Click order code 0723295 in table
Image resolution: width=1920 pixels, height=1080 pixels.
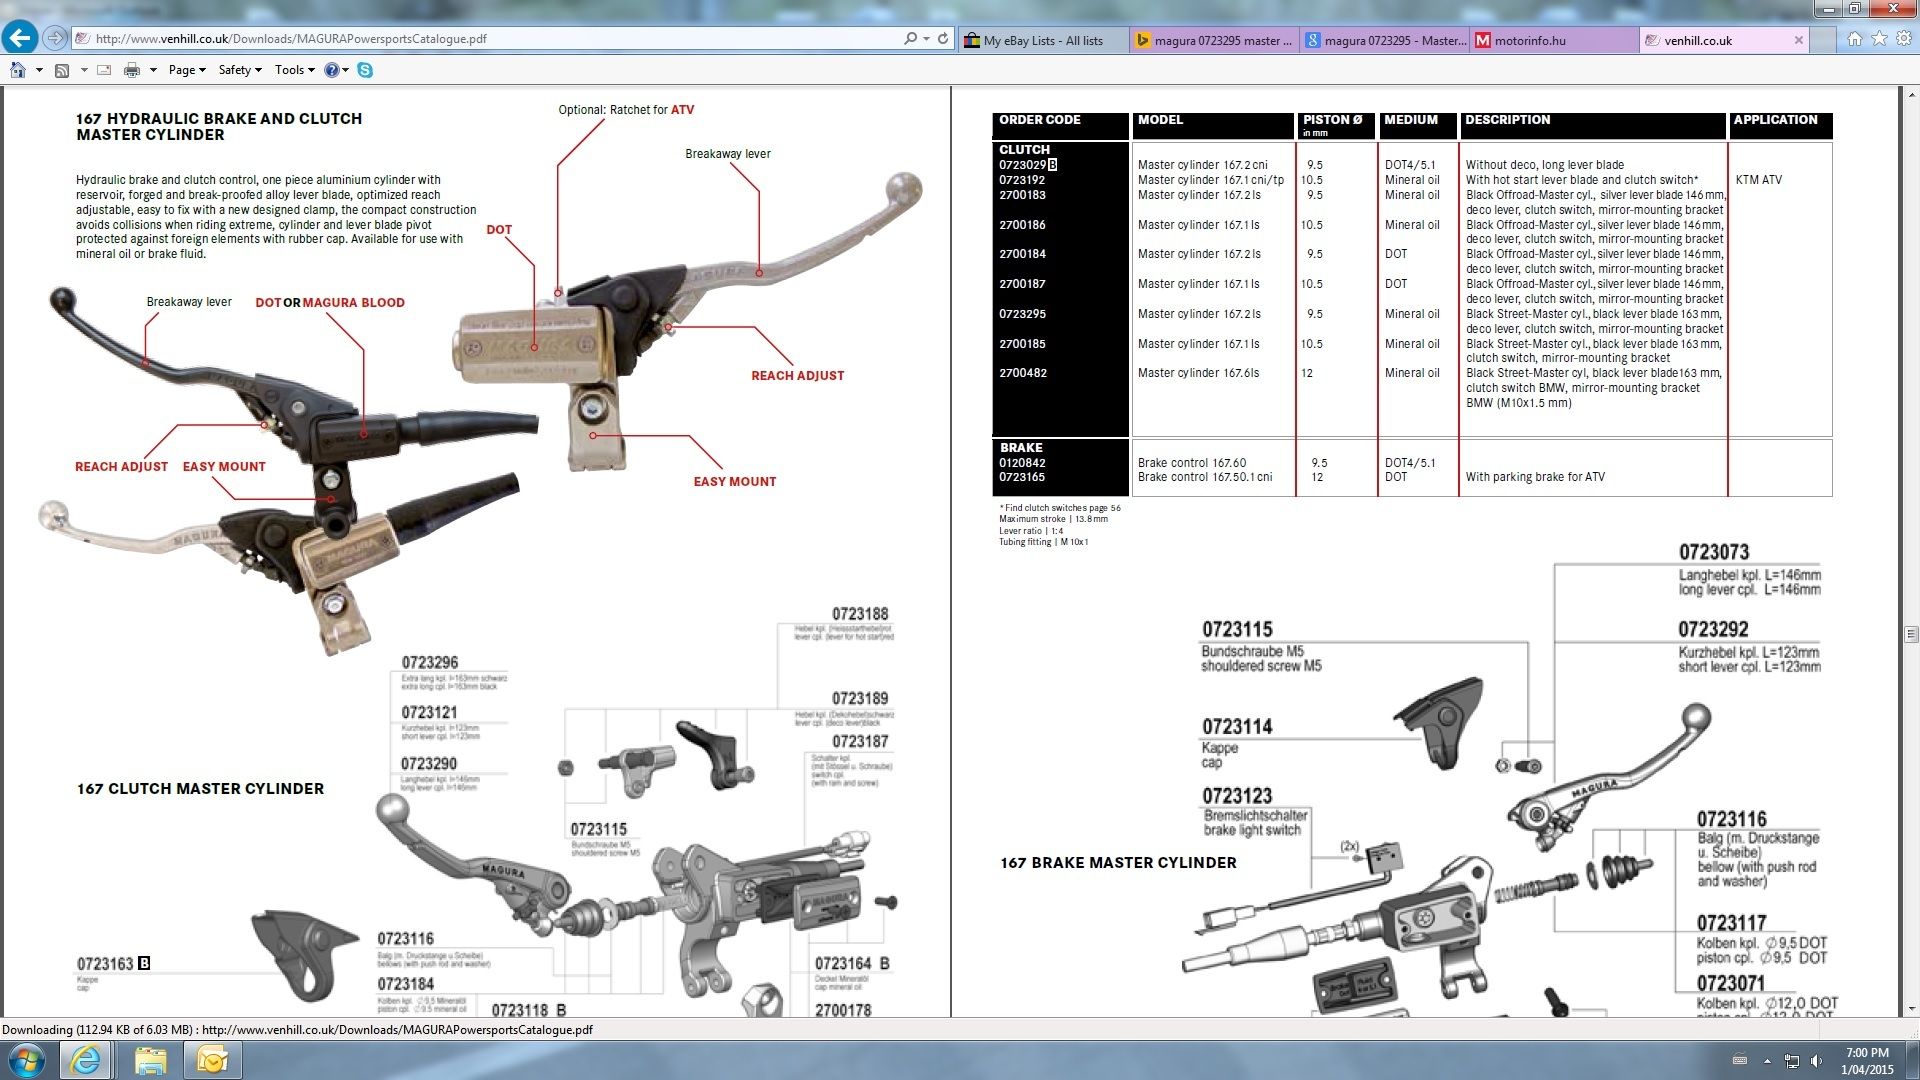coord(1022,314)
